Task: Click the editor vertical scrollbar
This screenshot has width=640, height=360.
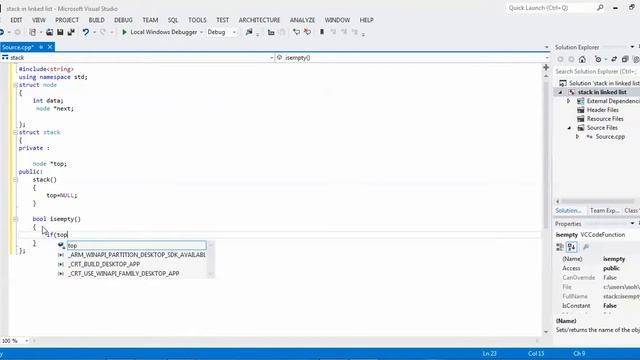Action: 546,155
